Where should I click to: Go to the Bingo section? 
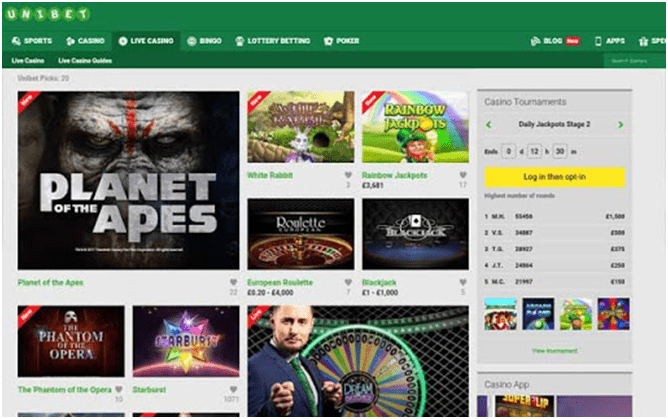coord(204,41)
